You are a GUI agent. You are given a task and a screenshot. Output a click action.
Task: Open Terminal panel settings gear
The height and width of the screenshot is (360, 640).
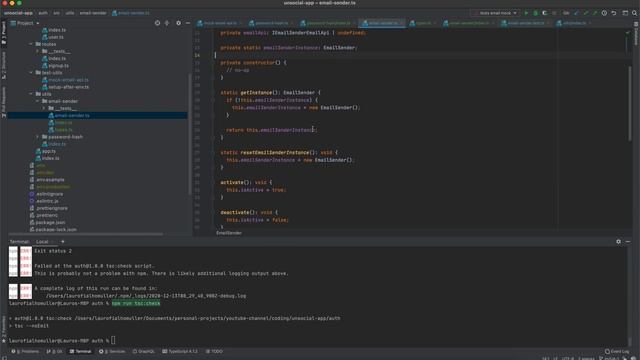(x=618, y=242)
